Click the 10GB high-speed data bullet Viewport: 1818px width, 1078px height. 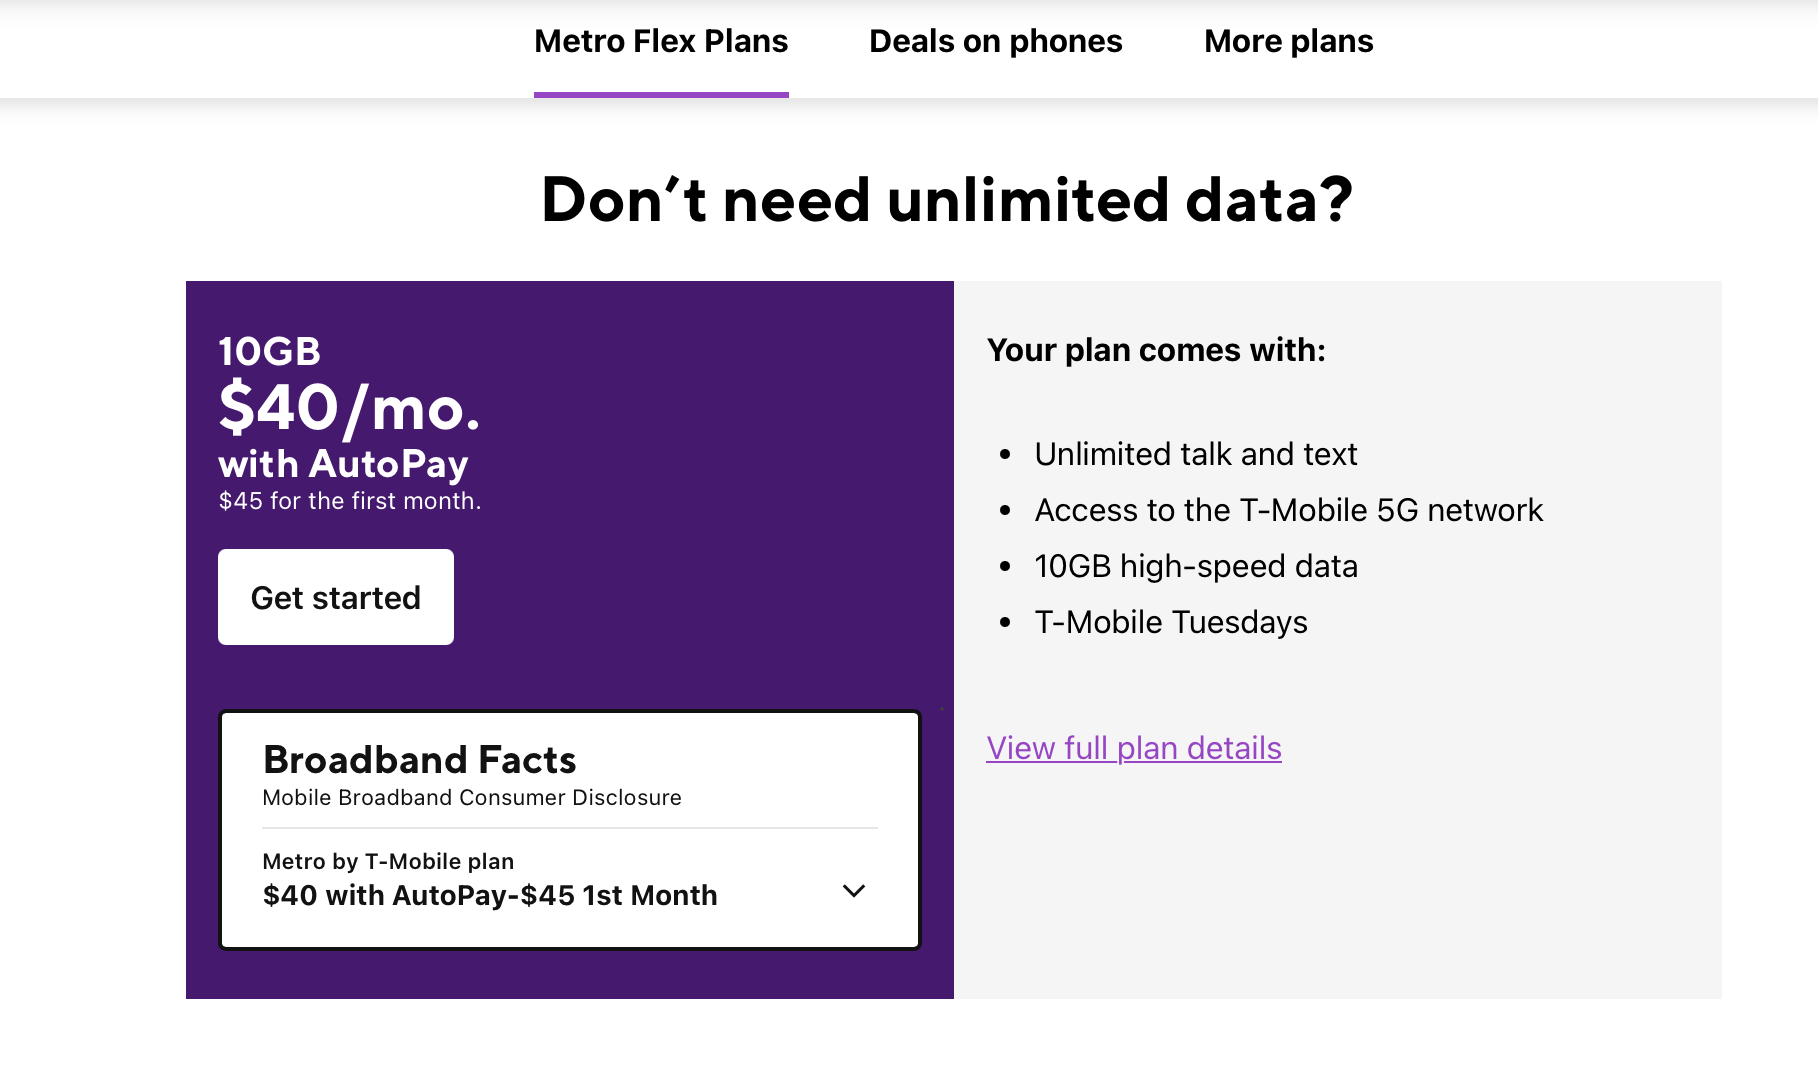tap(1196, 565)
